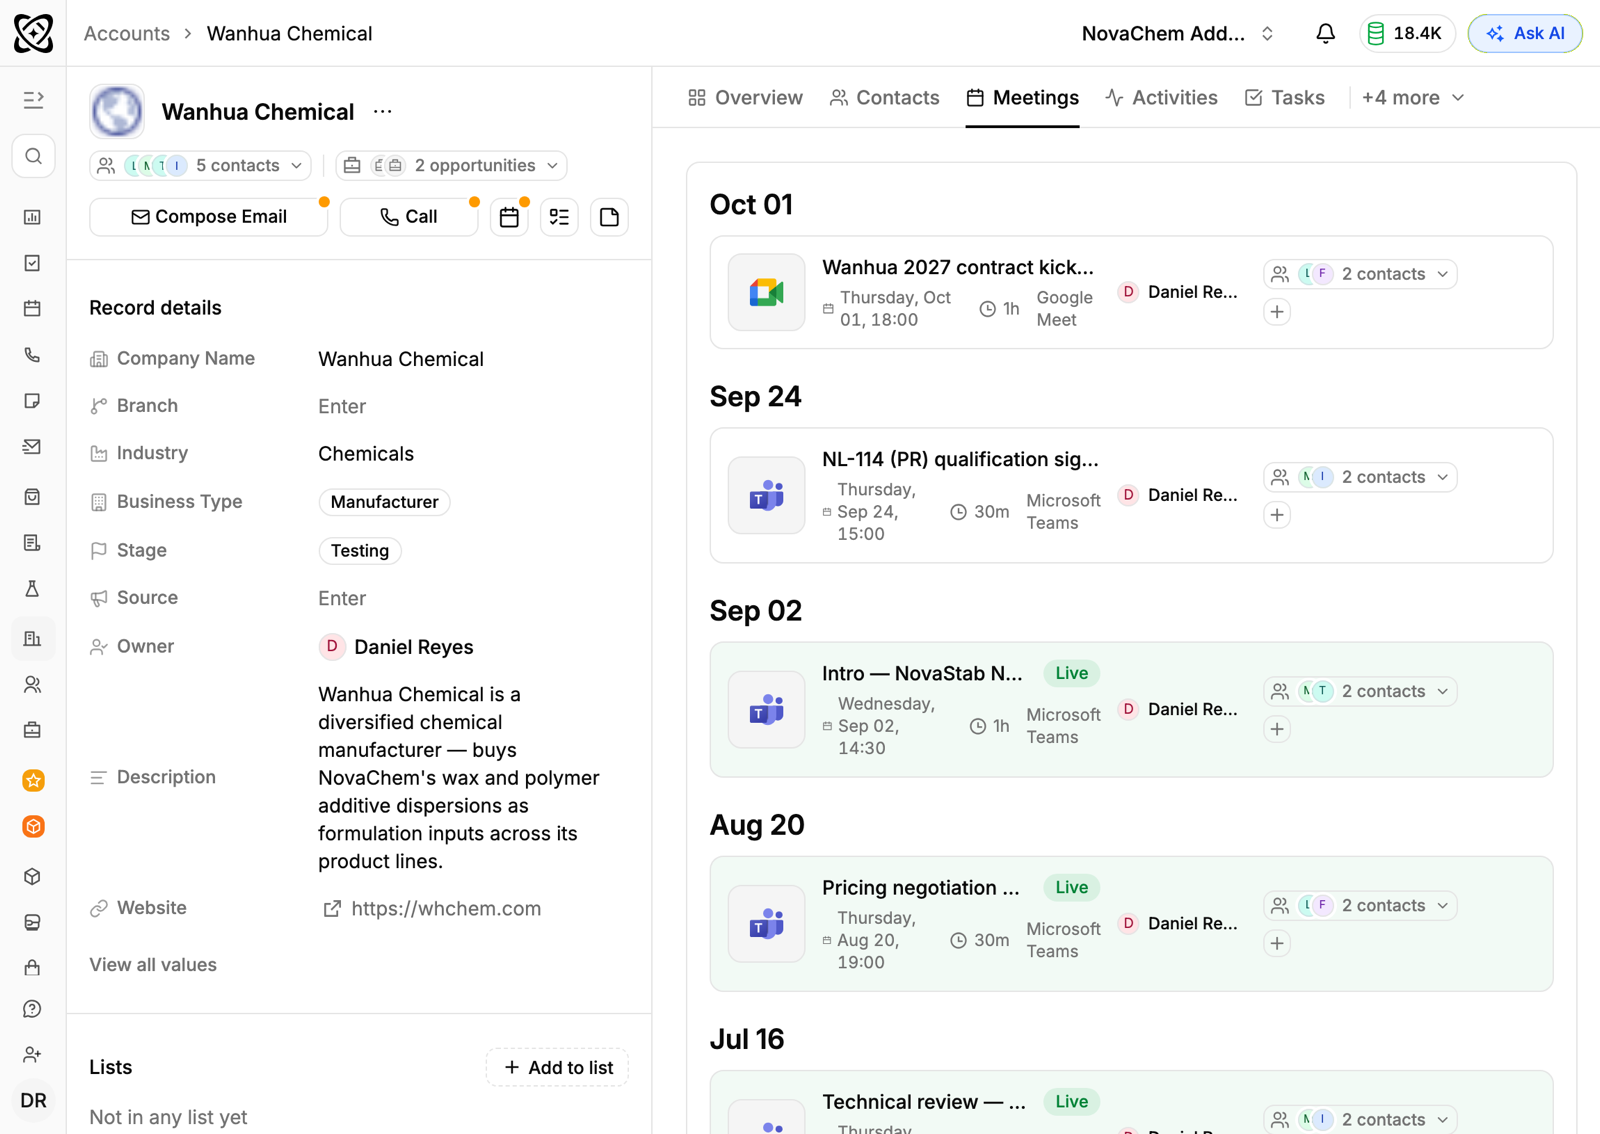This screenshot has width=1600, height=1134.
Task: Expand the 5 contacts dropdown
Action: coord(200,165)
